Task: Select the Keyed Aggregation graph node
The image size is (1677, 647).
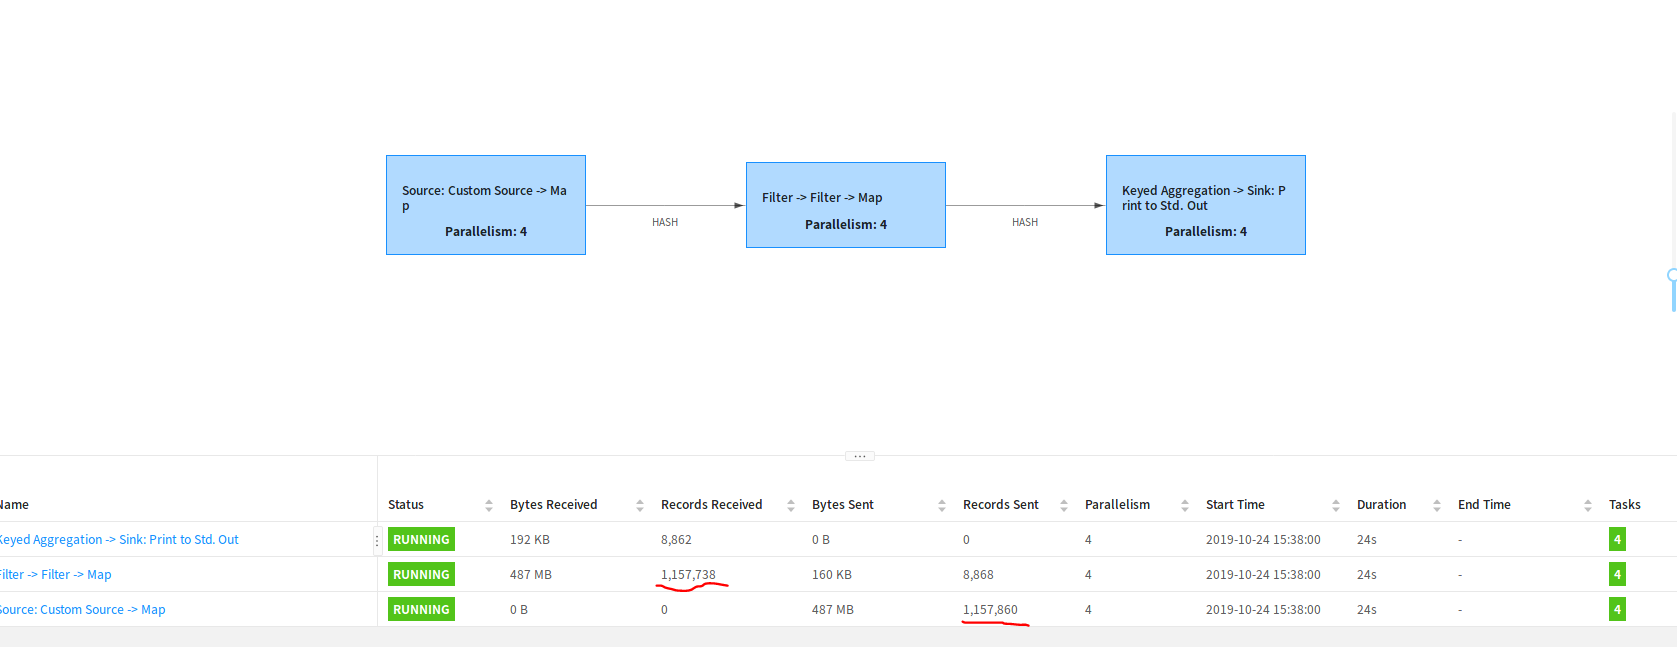Action: [x=1206, y=205]
